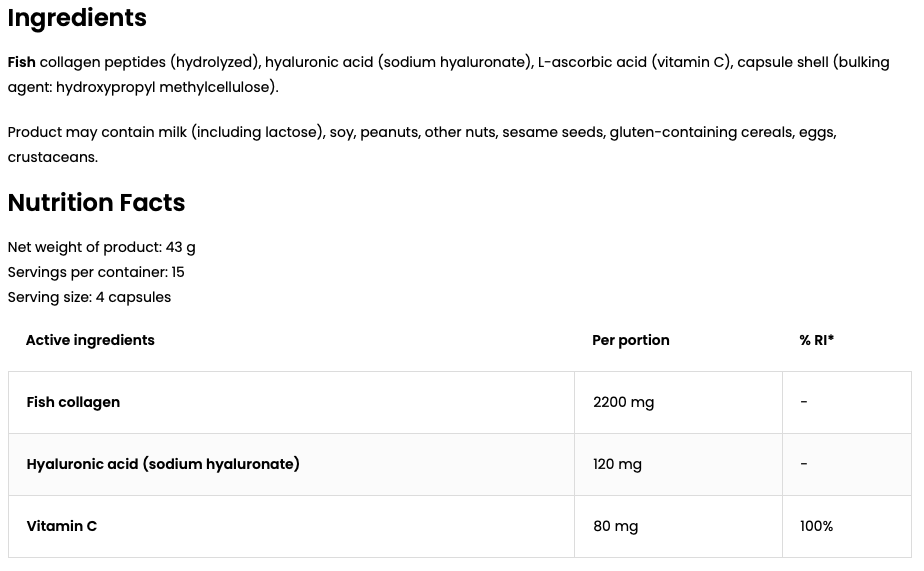Viewport: 924px width, 571px height.
Task: Select the hydroxypropyl methylcellulose text
Action: coord(165,87)
